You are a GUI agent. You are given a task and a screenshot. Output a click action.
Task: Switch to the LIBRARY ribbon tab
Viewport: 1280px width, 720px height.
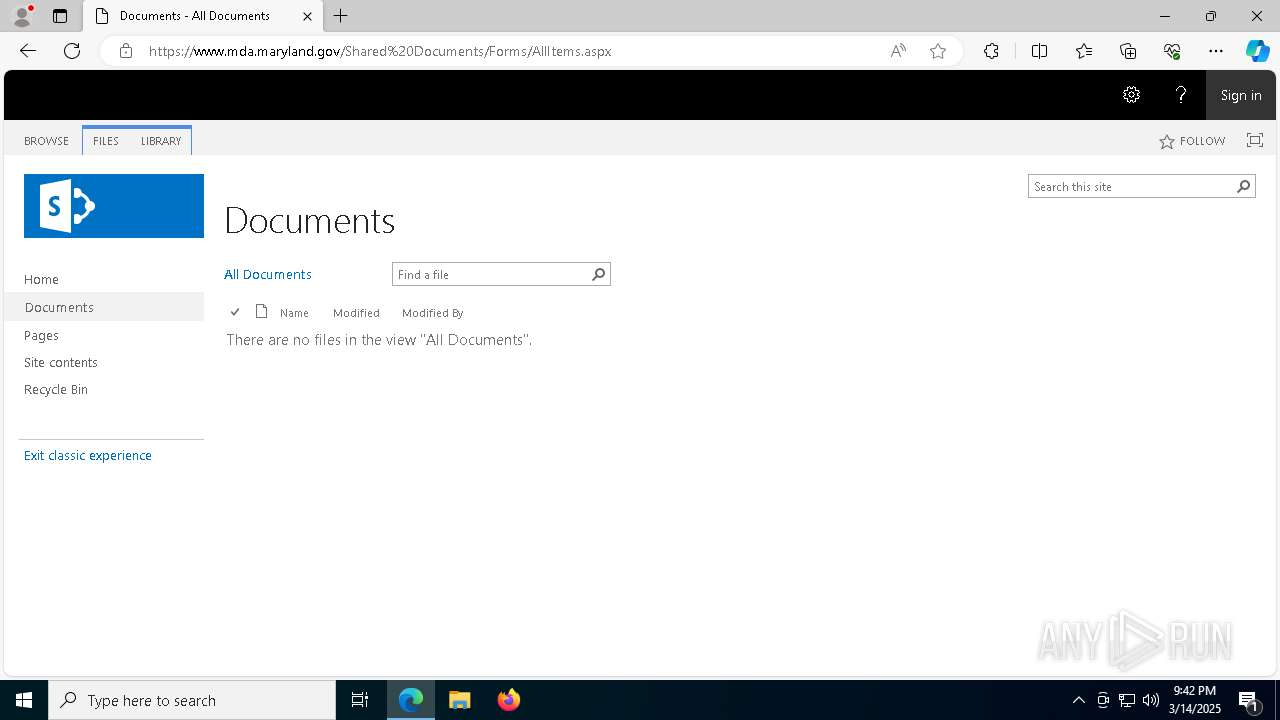tap(161, 141)
